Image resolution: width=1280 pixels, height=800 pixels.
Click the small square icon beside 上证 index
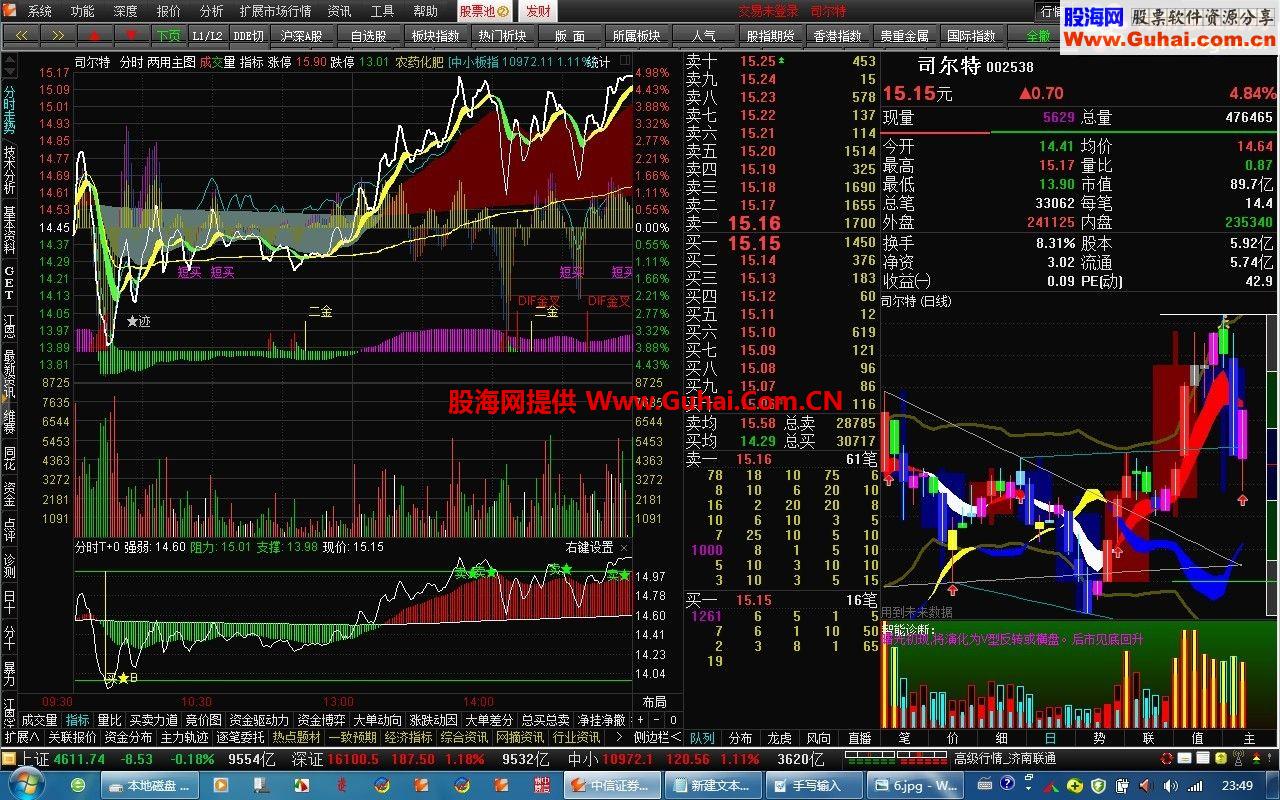click(9, 759)
